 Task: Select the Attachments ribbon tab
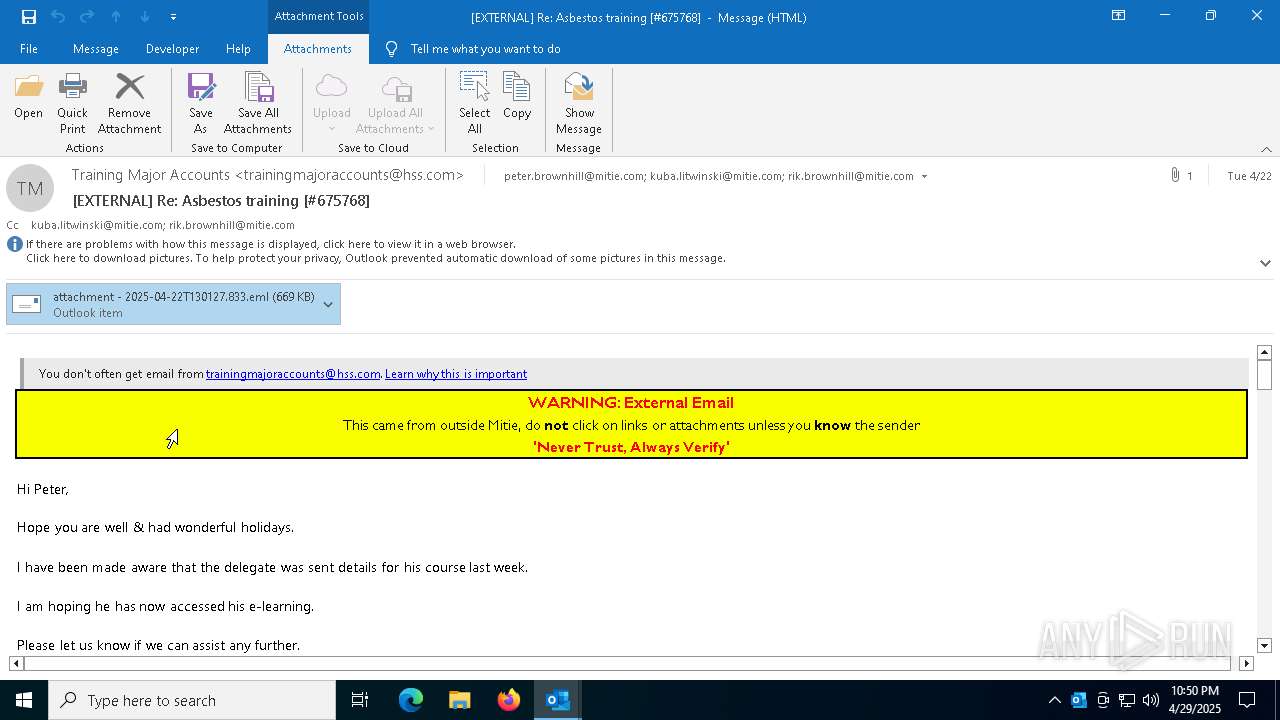tap(318, 49)
